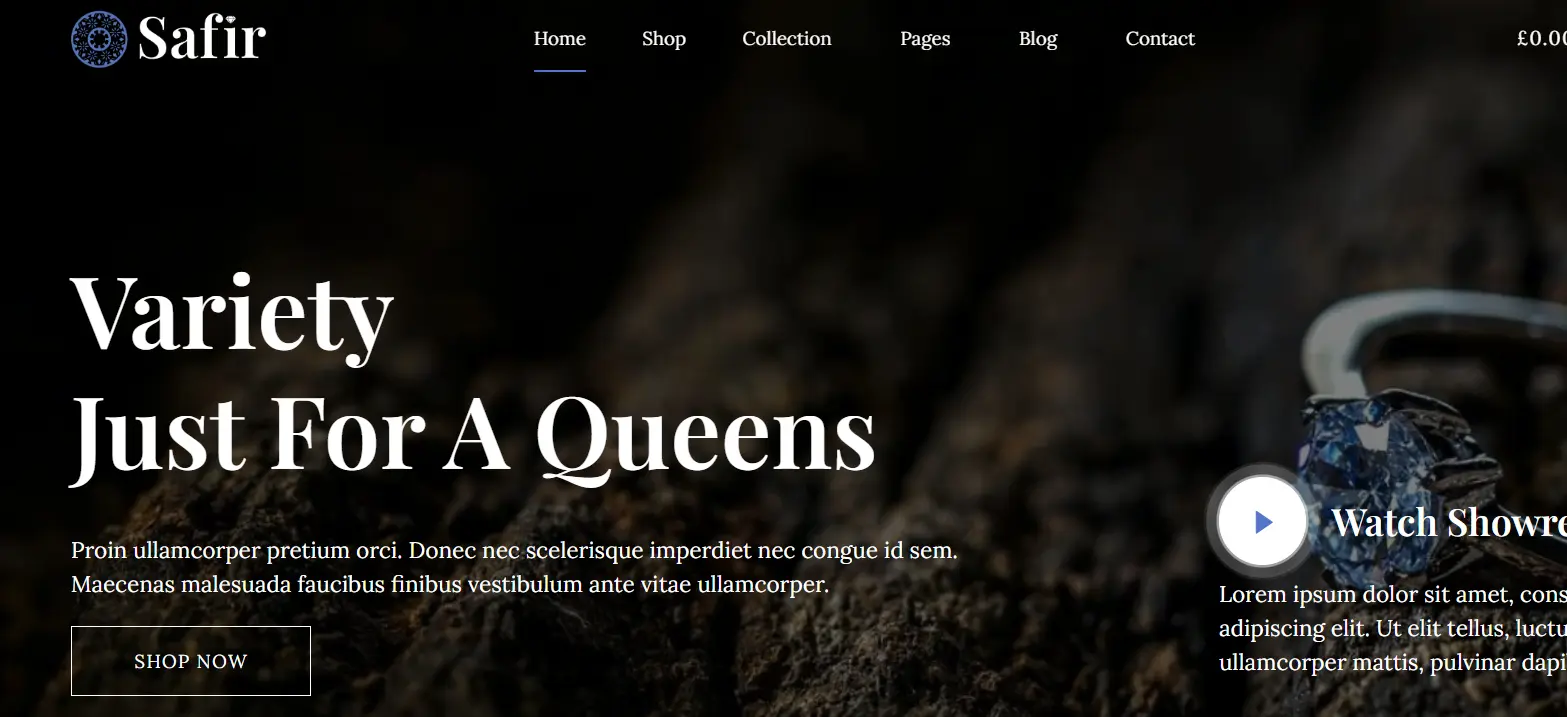Open the cart showing £0.00 total
1567x717 pixels.
click(x=1540, y=39)
